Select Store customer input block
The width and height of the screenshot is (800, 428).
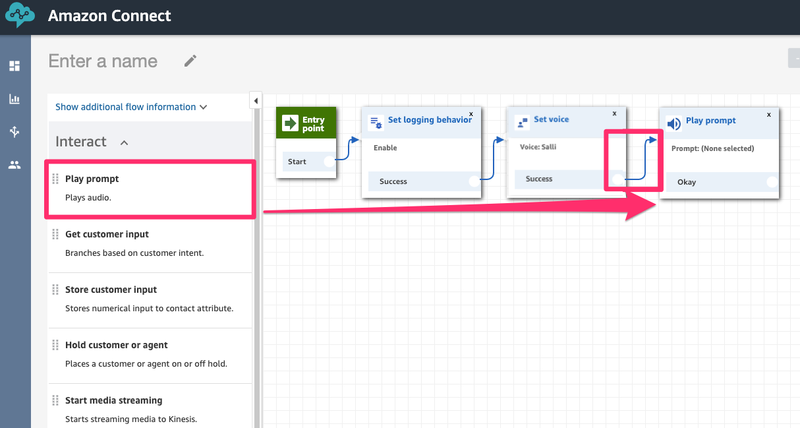tap(151, 300)
